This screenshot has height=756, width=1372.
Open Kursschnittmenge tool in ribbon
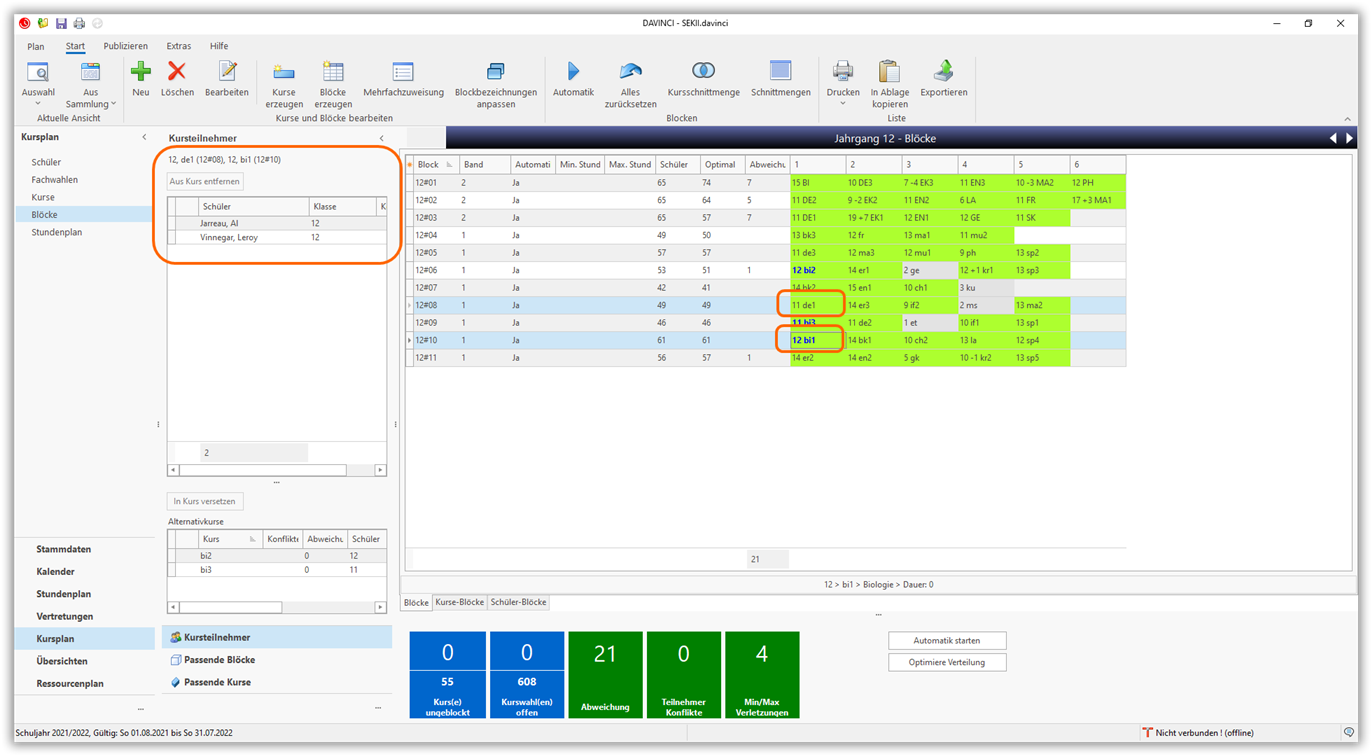703,72
